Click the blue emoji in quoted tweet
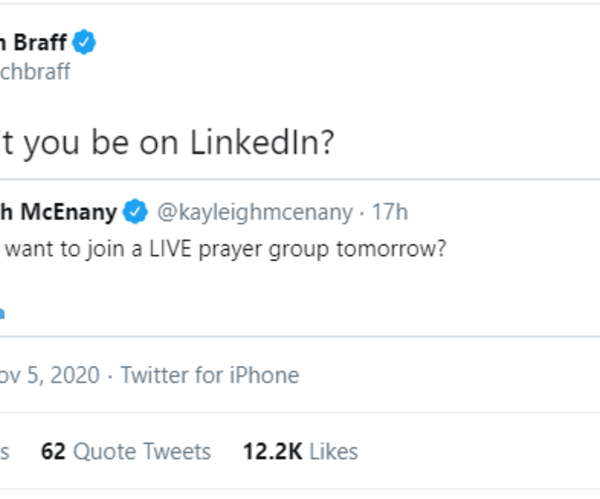The width and height of the screenshot is (600, 499). [2, 311]
